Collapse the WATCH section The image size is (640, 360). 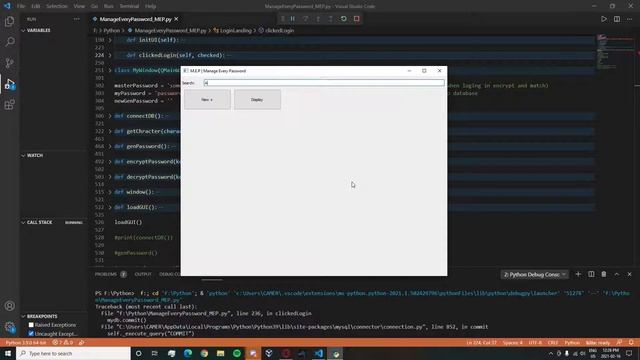(x=23, y=156)
